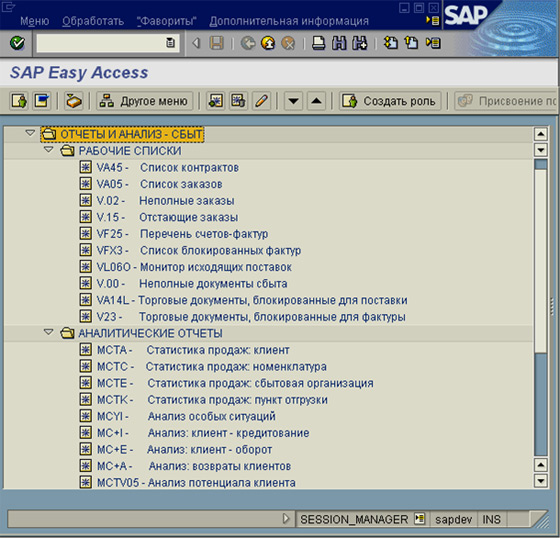Screen dimensions: 560x538
Task: Collapse the АНАЛИТИЧЕСКИЕ ОТЧЕТЫ folder
Action: pyautogui.click(x=49, y=332)
